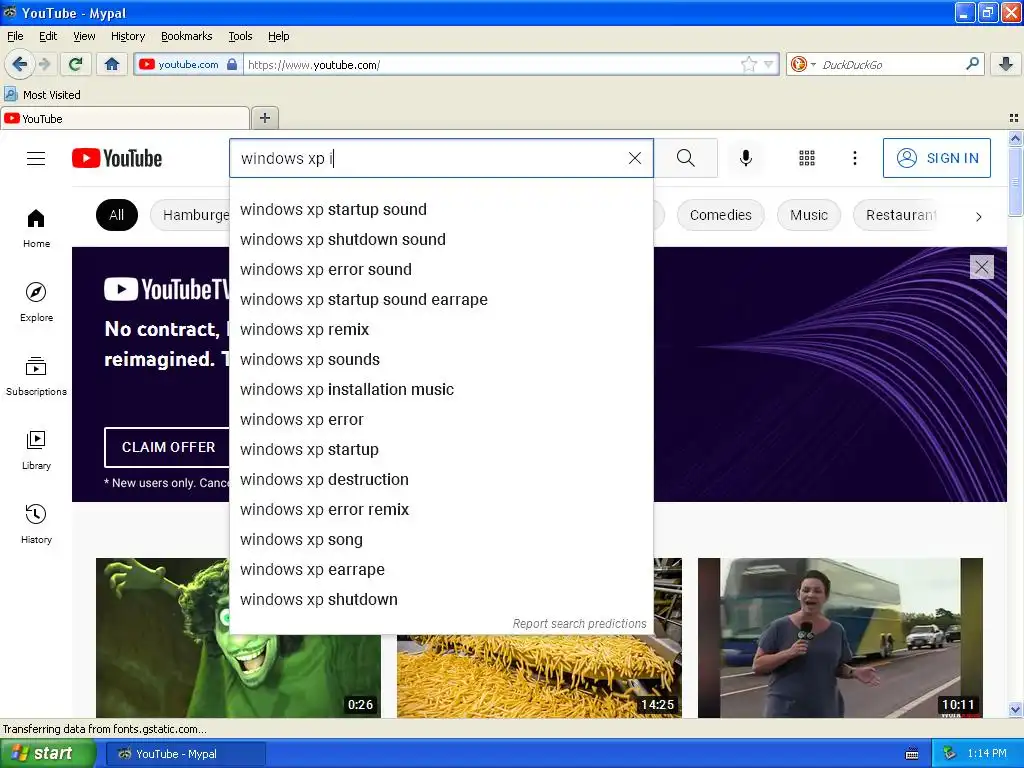Open a new tab with plus button
This screenshot has width=1024, height=768.
264,118
